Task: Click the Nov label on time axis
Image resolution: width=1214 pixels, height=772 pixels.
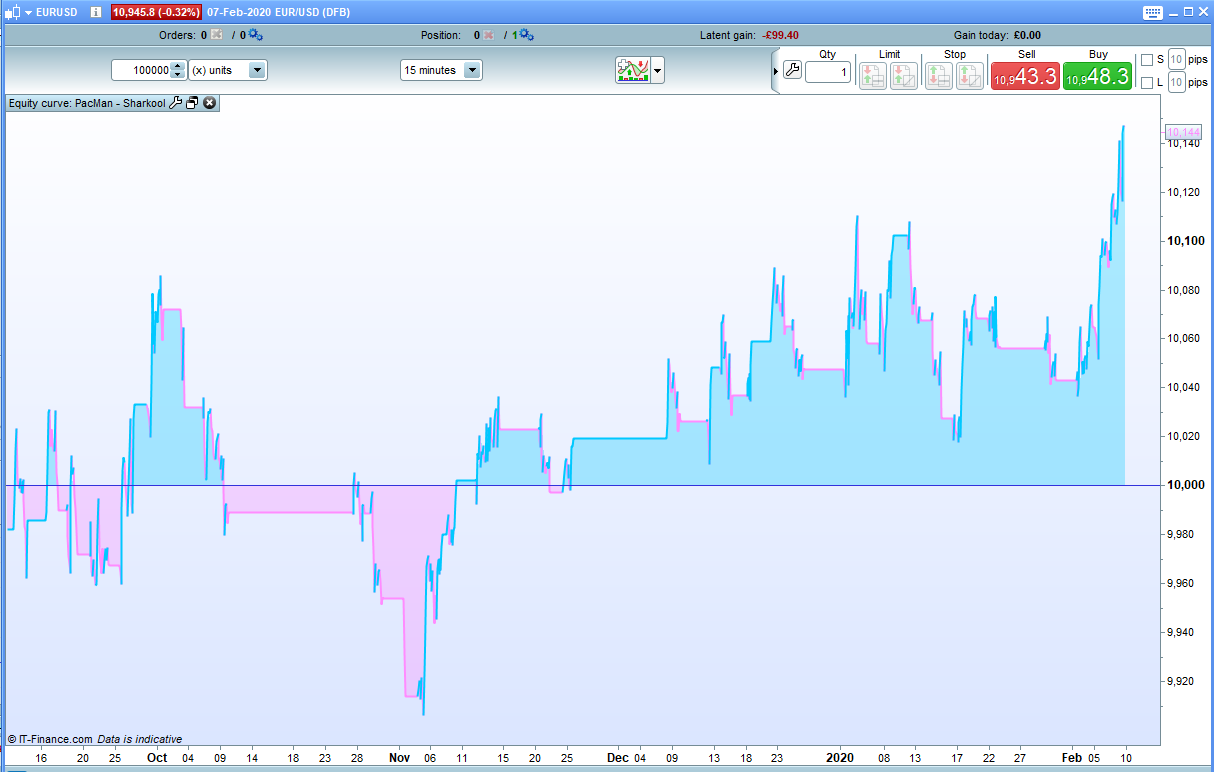Action: tap(399, 758)
